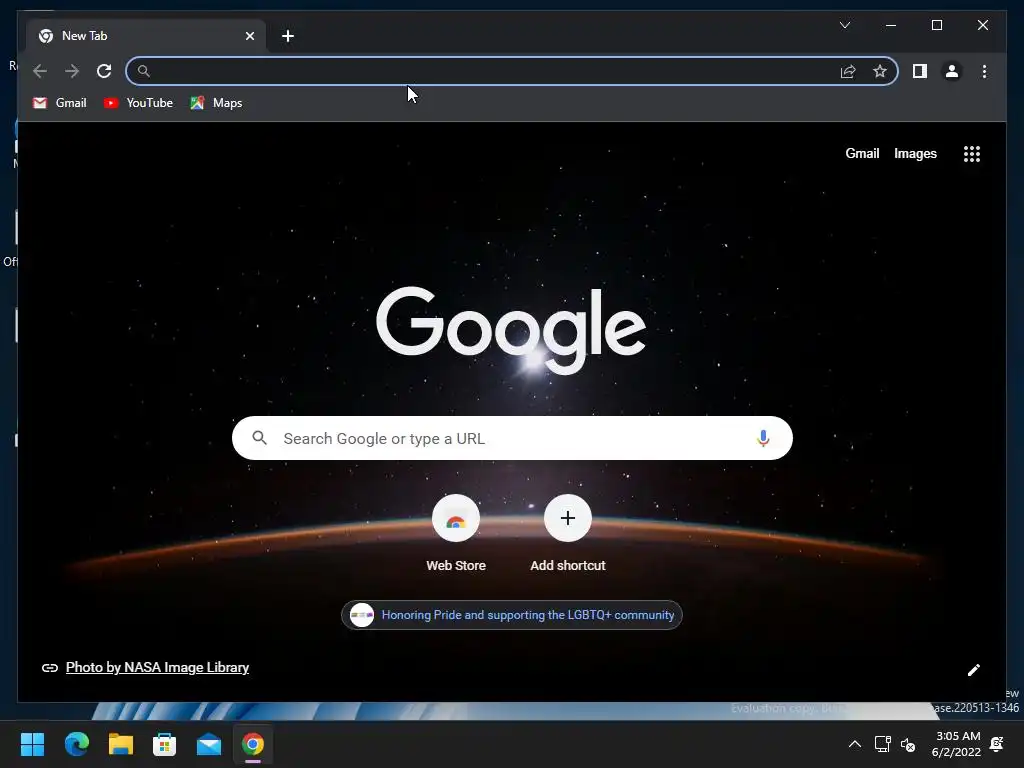
Task: Open the YouTube bookmark
Action: (x=138, y=103)
